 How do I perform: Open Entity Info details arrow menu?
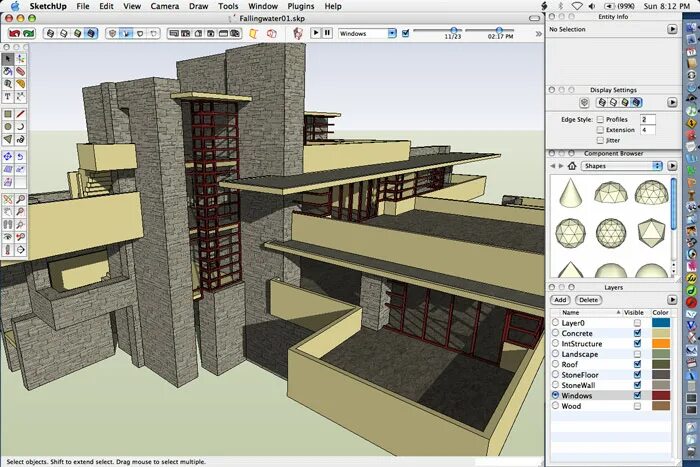pyautogui.click(x=672, y=29)
